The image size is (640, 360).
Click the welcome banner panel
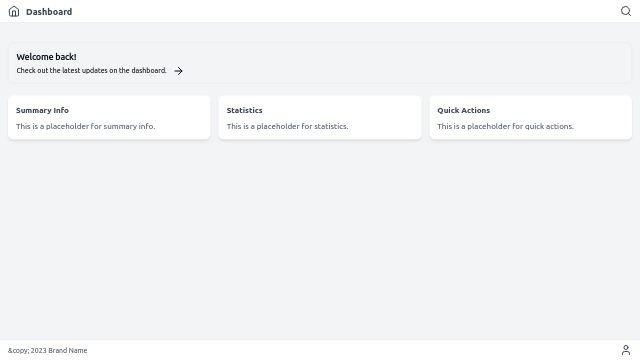tap(320, 63)
